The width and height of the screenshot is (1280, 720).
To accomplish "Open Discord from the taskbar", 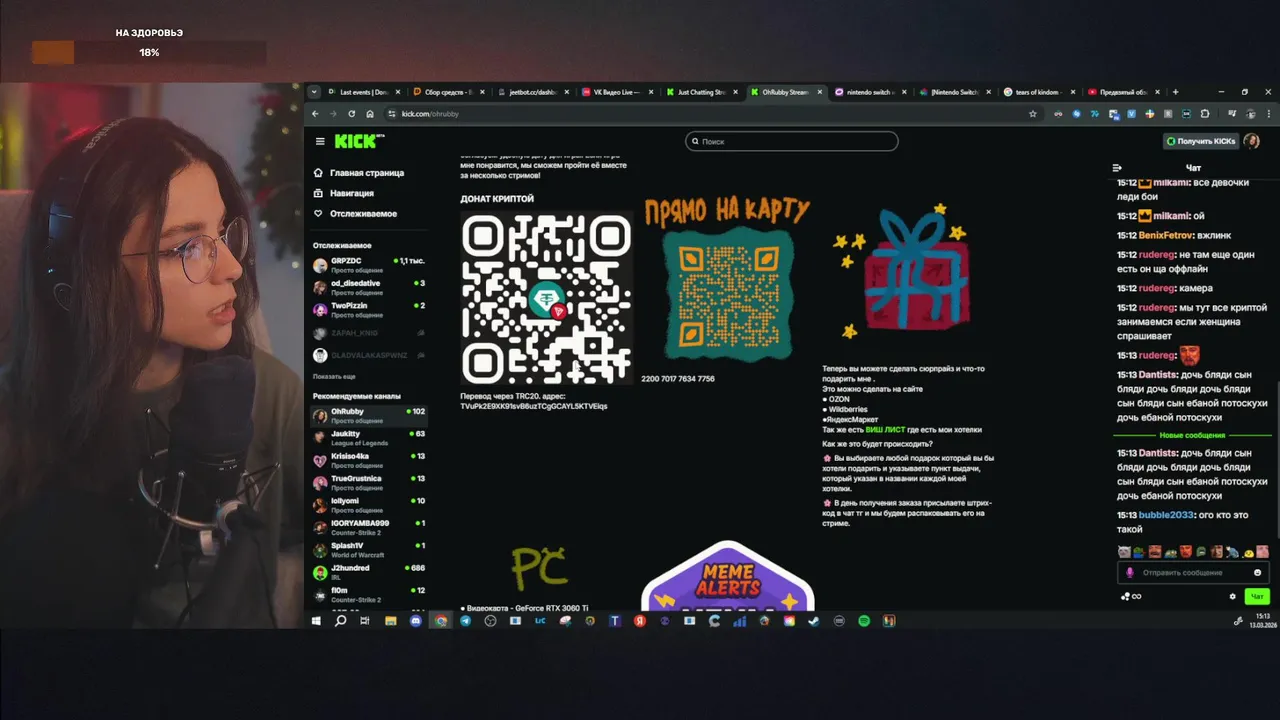I will [x=416, y=621].
